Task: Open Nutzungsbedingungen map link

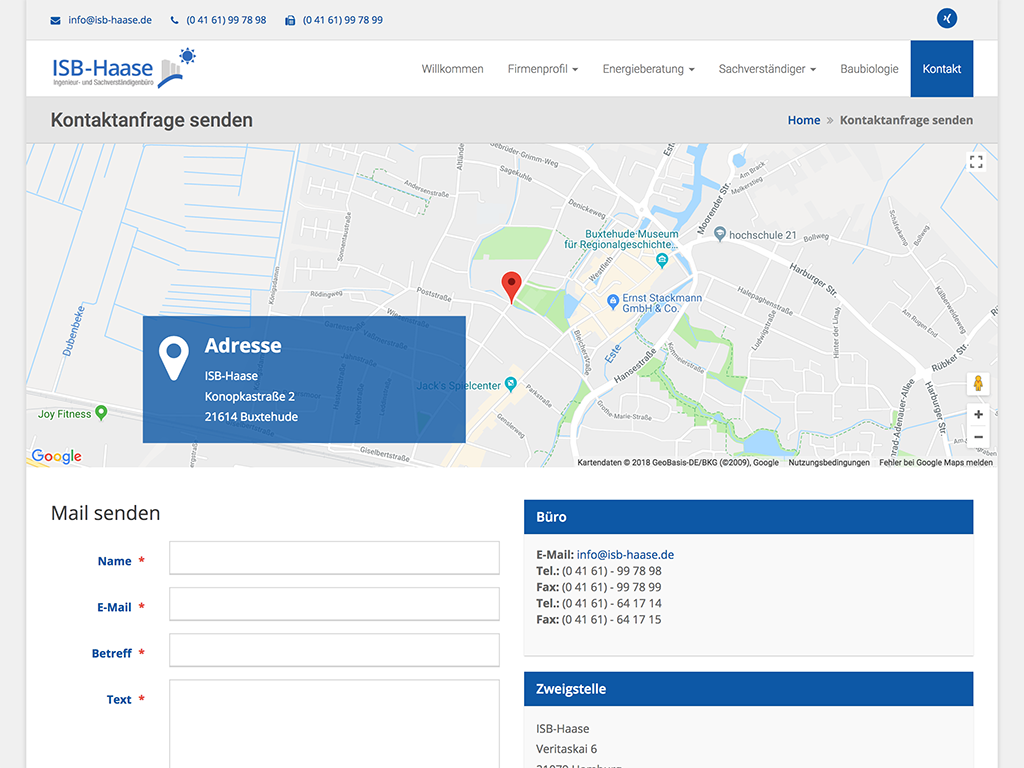Action: (x=829, y=462)
